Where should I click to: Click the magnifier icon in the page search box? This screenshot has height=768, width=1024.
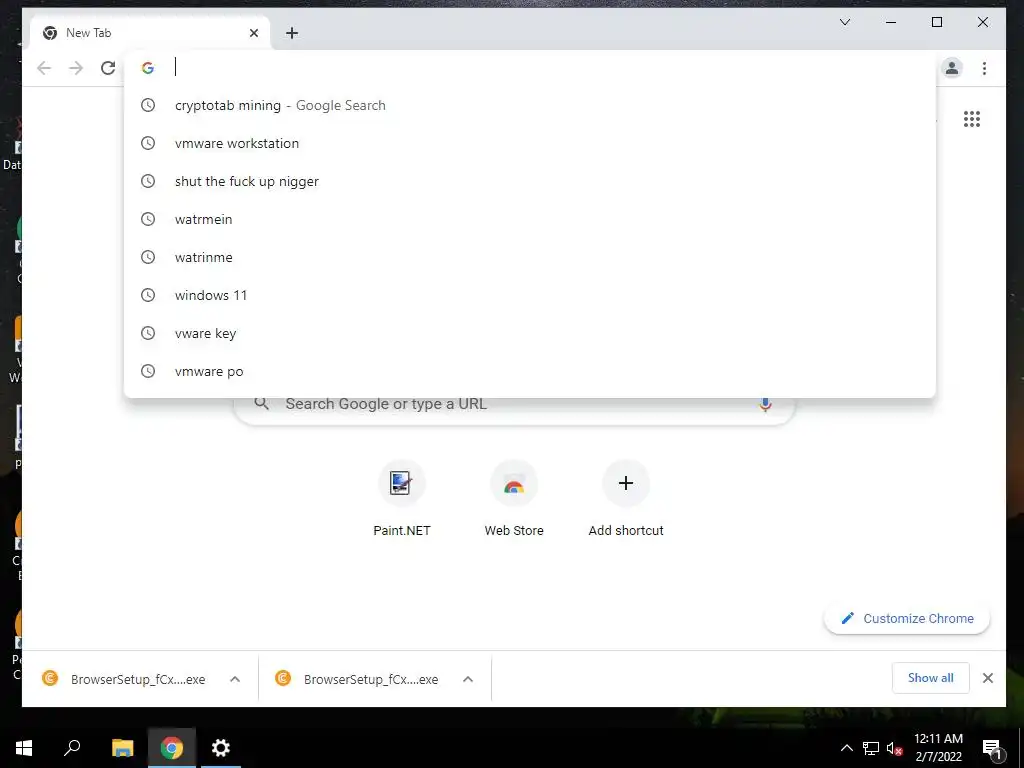pos(262,404)
